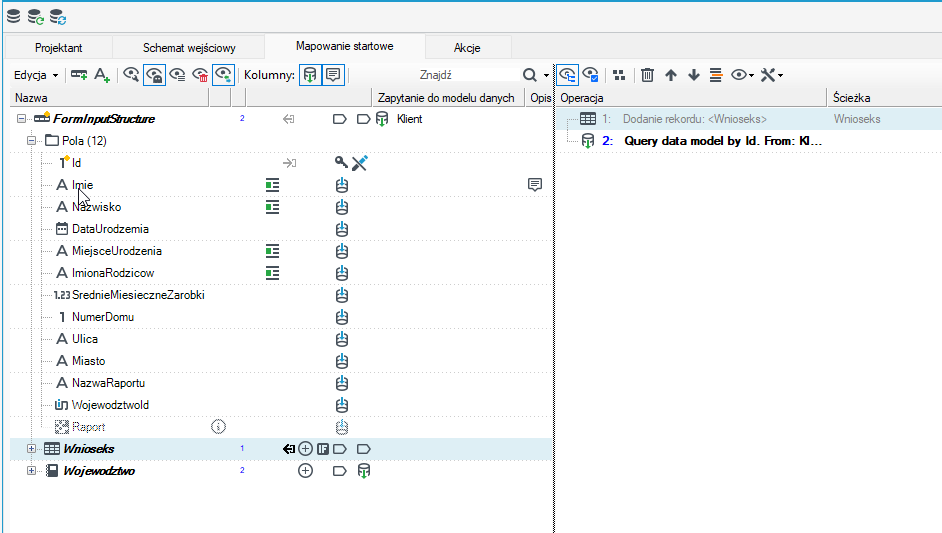
Task: Move operation down with arrow icon
Action: pyautogui.click(x=694, y=75)
